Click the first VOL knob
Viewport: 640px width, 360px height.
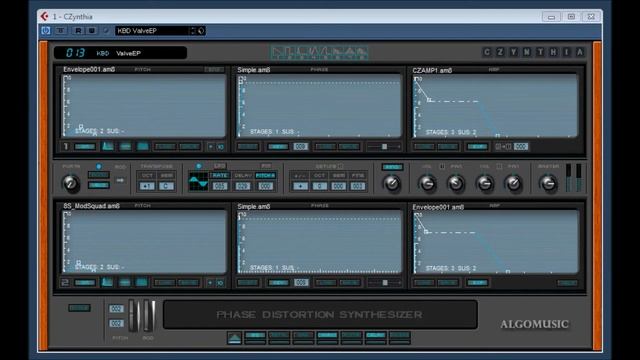(x=427, y=184)
